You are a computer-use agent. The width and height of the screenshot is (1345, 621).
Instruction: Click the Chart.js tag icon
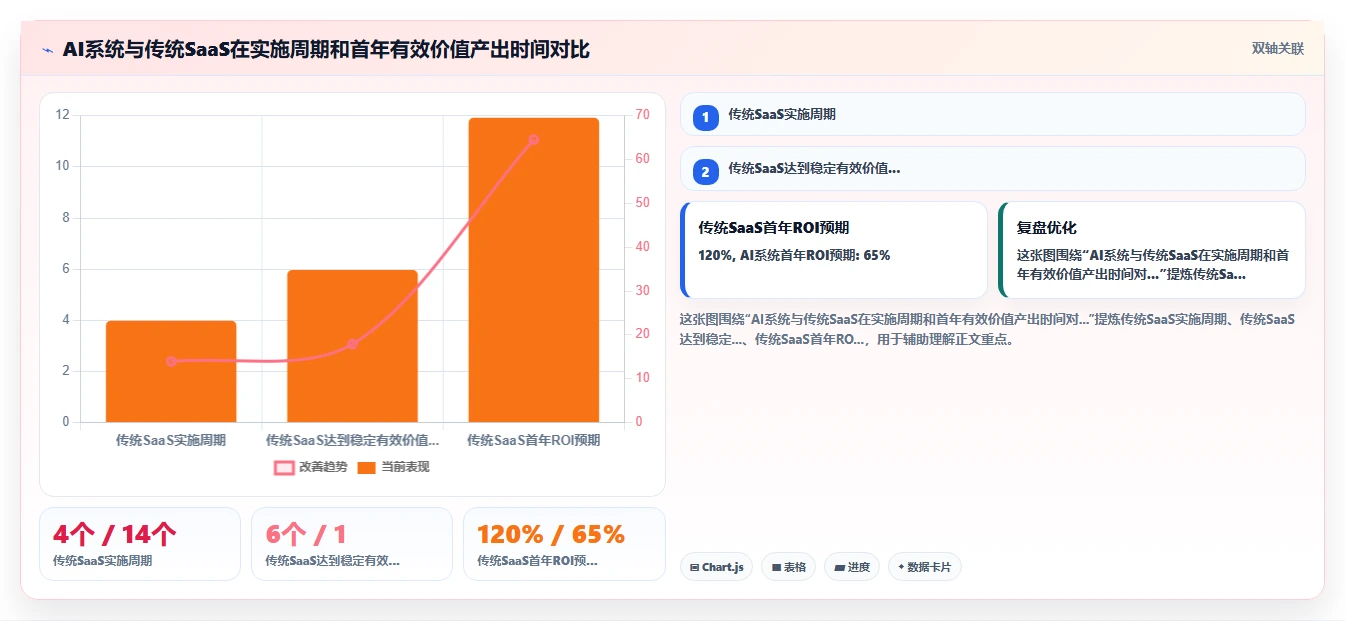[x=694, y=567]
